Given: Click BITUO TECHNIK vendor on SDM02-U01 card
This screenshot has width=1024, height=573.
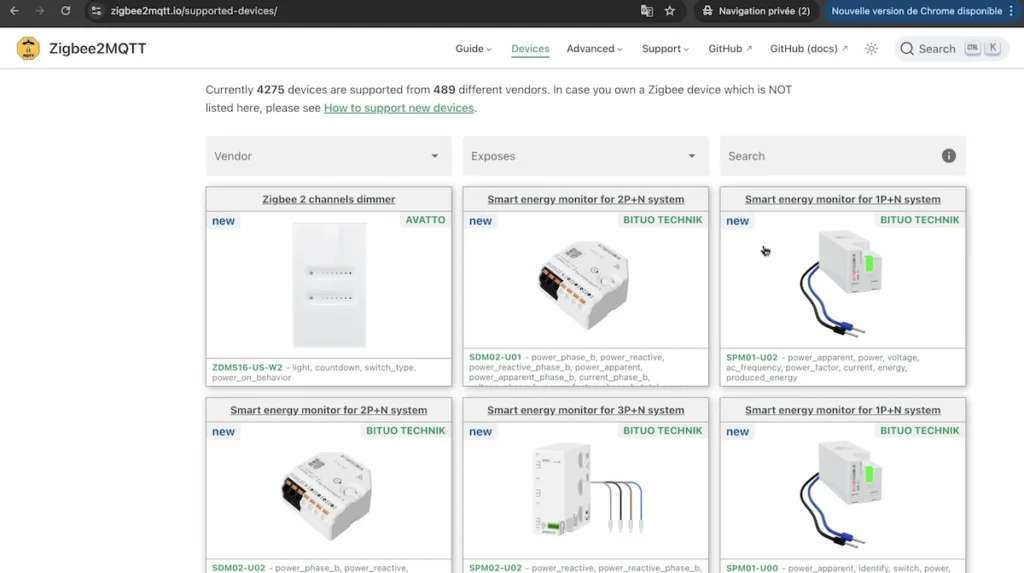Looking at the screenshot, I should (662, 220).
